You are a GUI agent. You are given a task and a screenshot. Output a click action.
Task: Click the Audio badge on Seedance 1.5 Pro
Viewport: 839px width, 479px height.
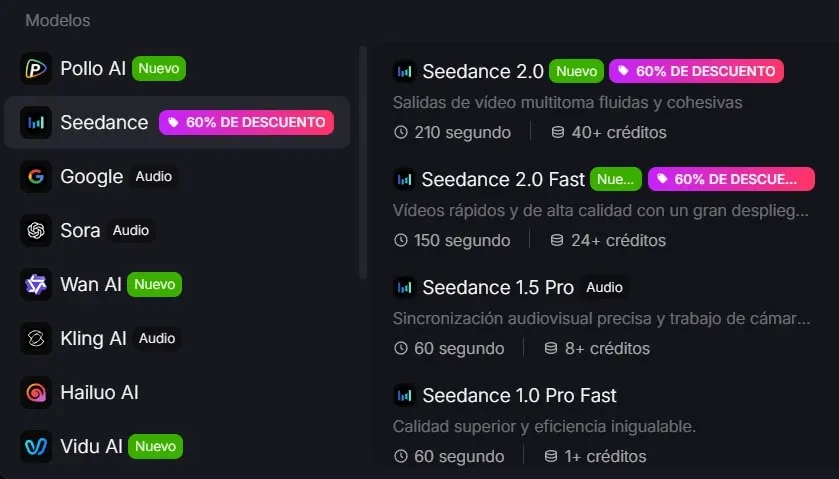click(604, 287)
